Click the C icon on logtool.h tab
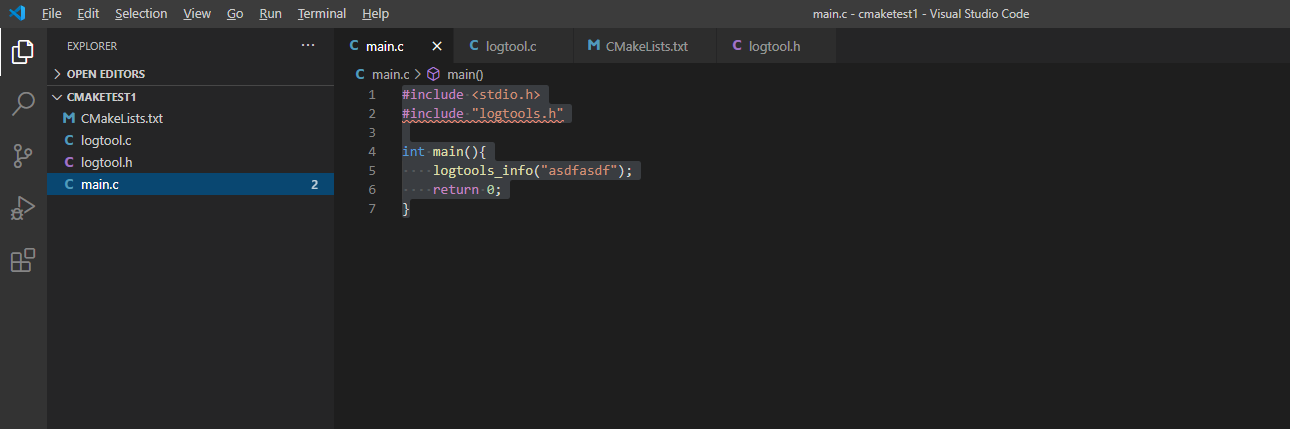 click(737, 46)
